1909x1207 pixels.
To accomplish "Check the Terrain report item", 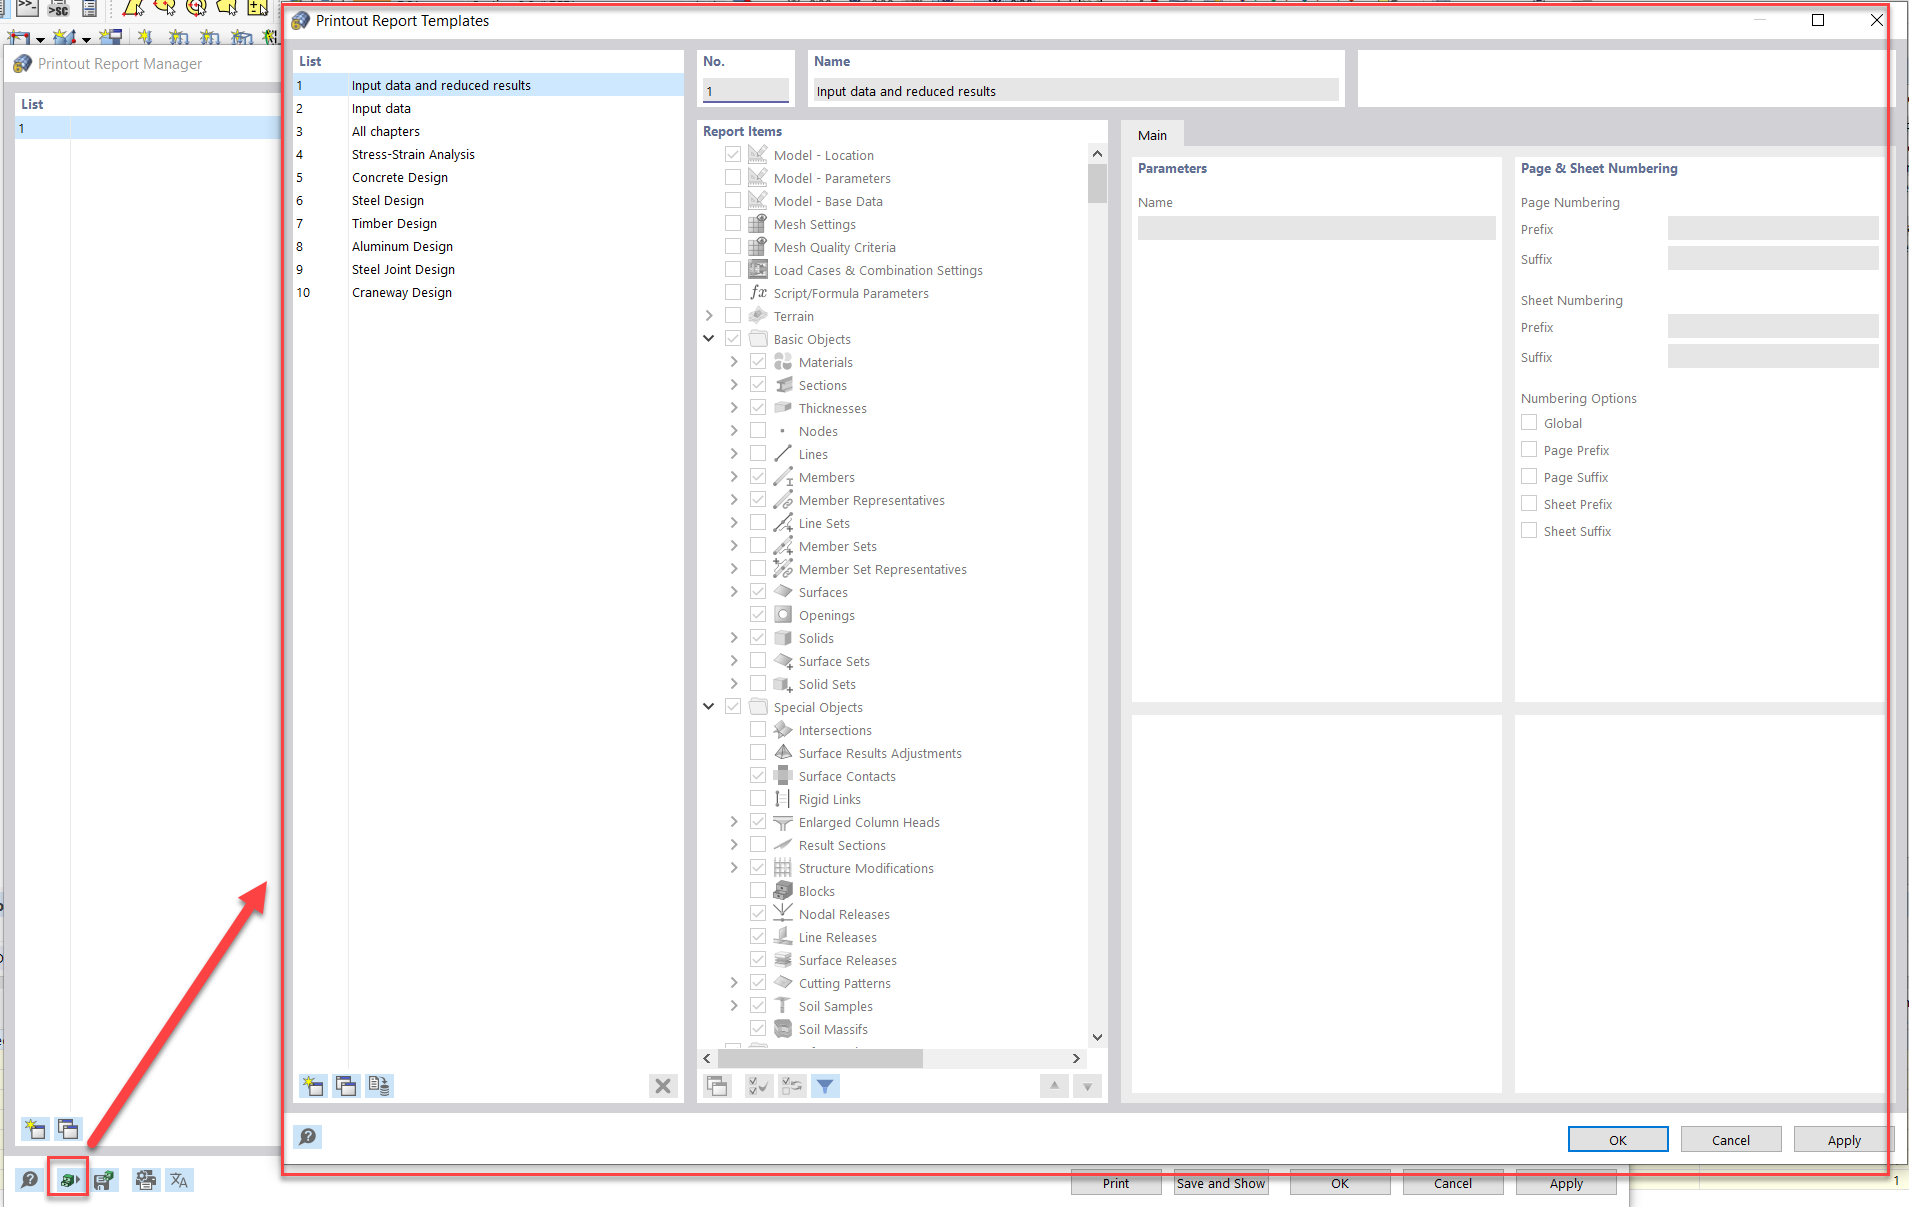I will [733, 315].
